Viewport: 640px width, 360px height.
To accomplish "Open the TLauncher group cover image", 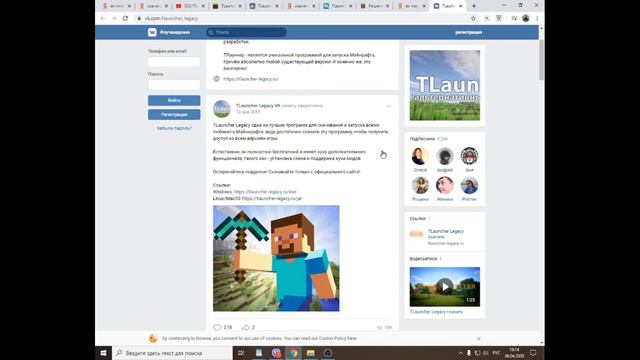I will pyautogui.click(x=444, y=85).
